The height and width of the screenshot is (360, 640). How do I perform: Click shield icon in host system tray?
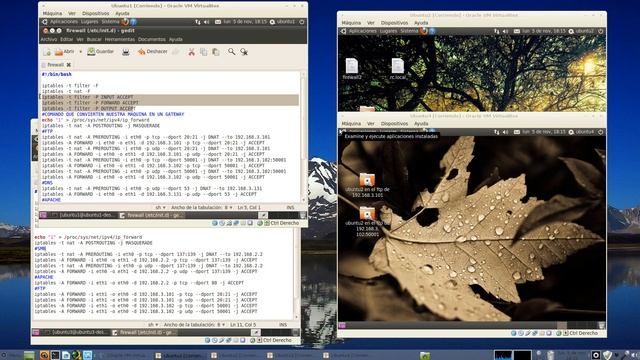coord(607,355)
